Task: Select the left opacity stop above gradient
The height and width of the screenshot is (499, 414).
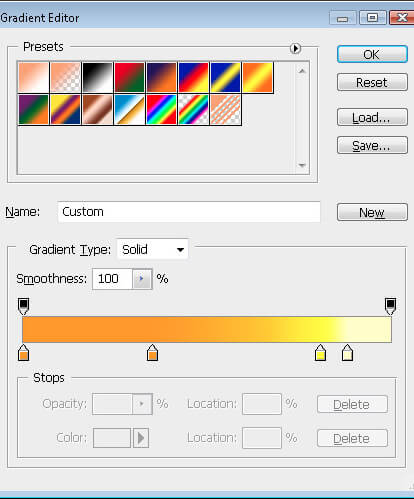Action: pyautogui.click(x=23, y=306)
